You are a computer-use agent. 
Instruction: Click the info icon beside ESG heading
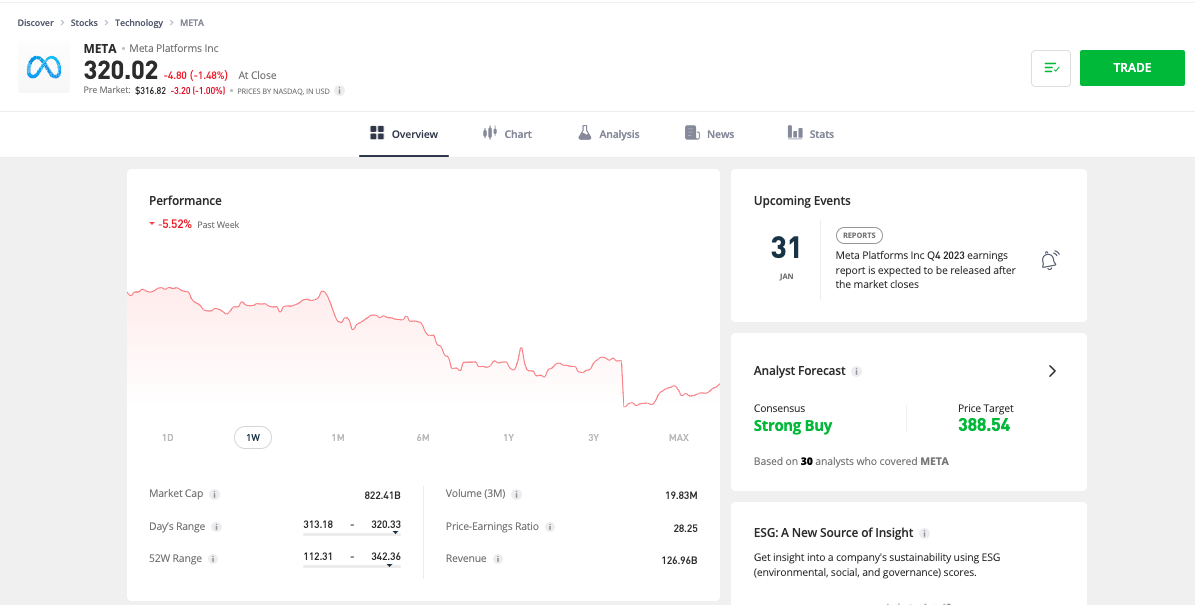(924, 533)
